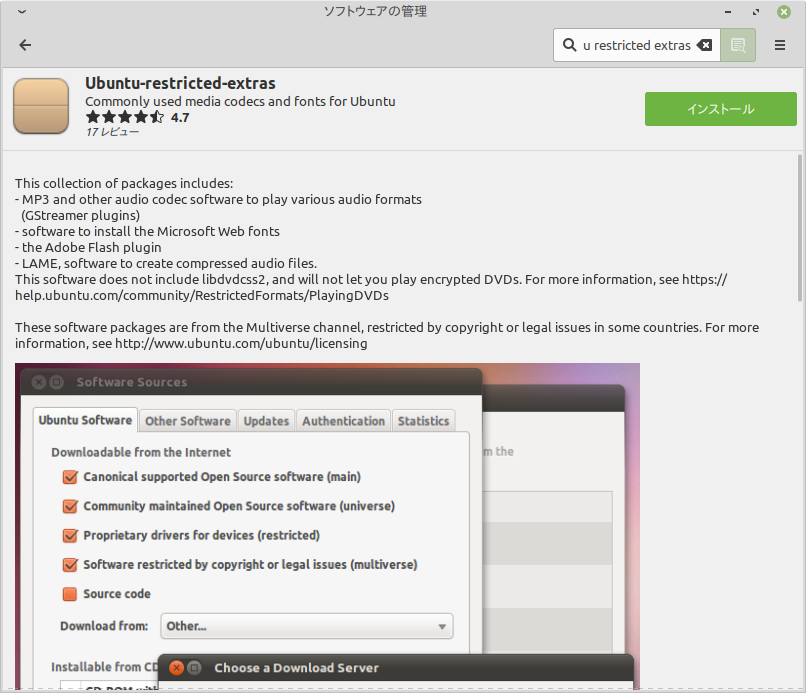Open the window menu chevron in the title bar
This screenshot has height=693, width=806.
tap(22, 11)
